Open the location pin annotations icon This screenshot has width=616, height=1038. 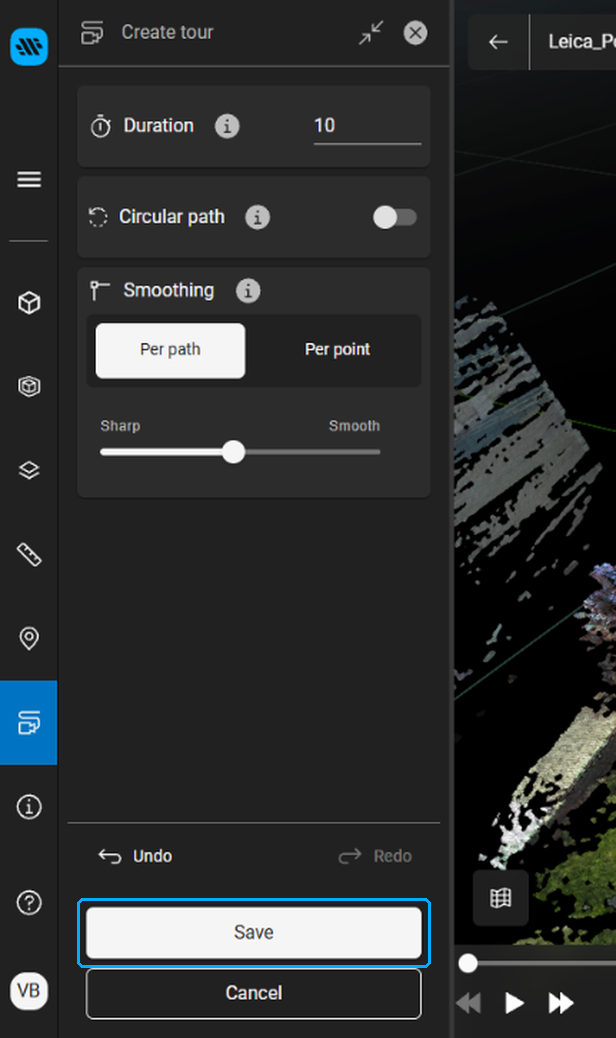pos(29,638)
